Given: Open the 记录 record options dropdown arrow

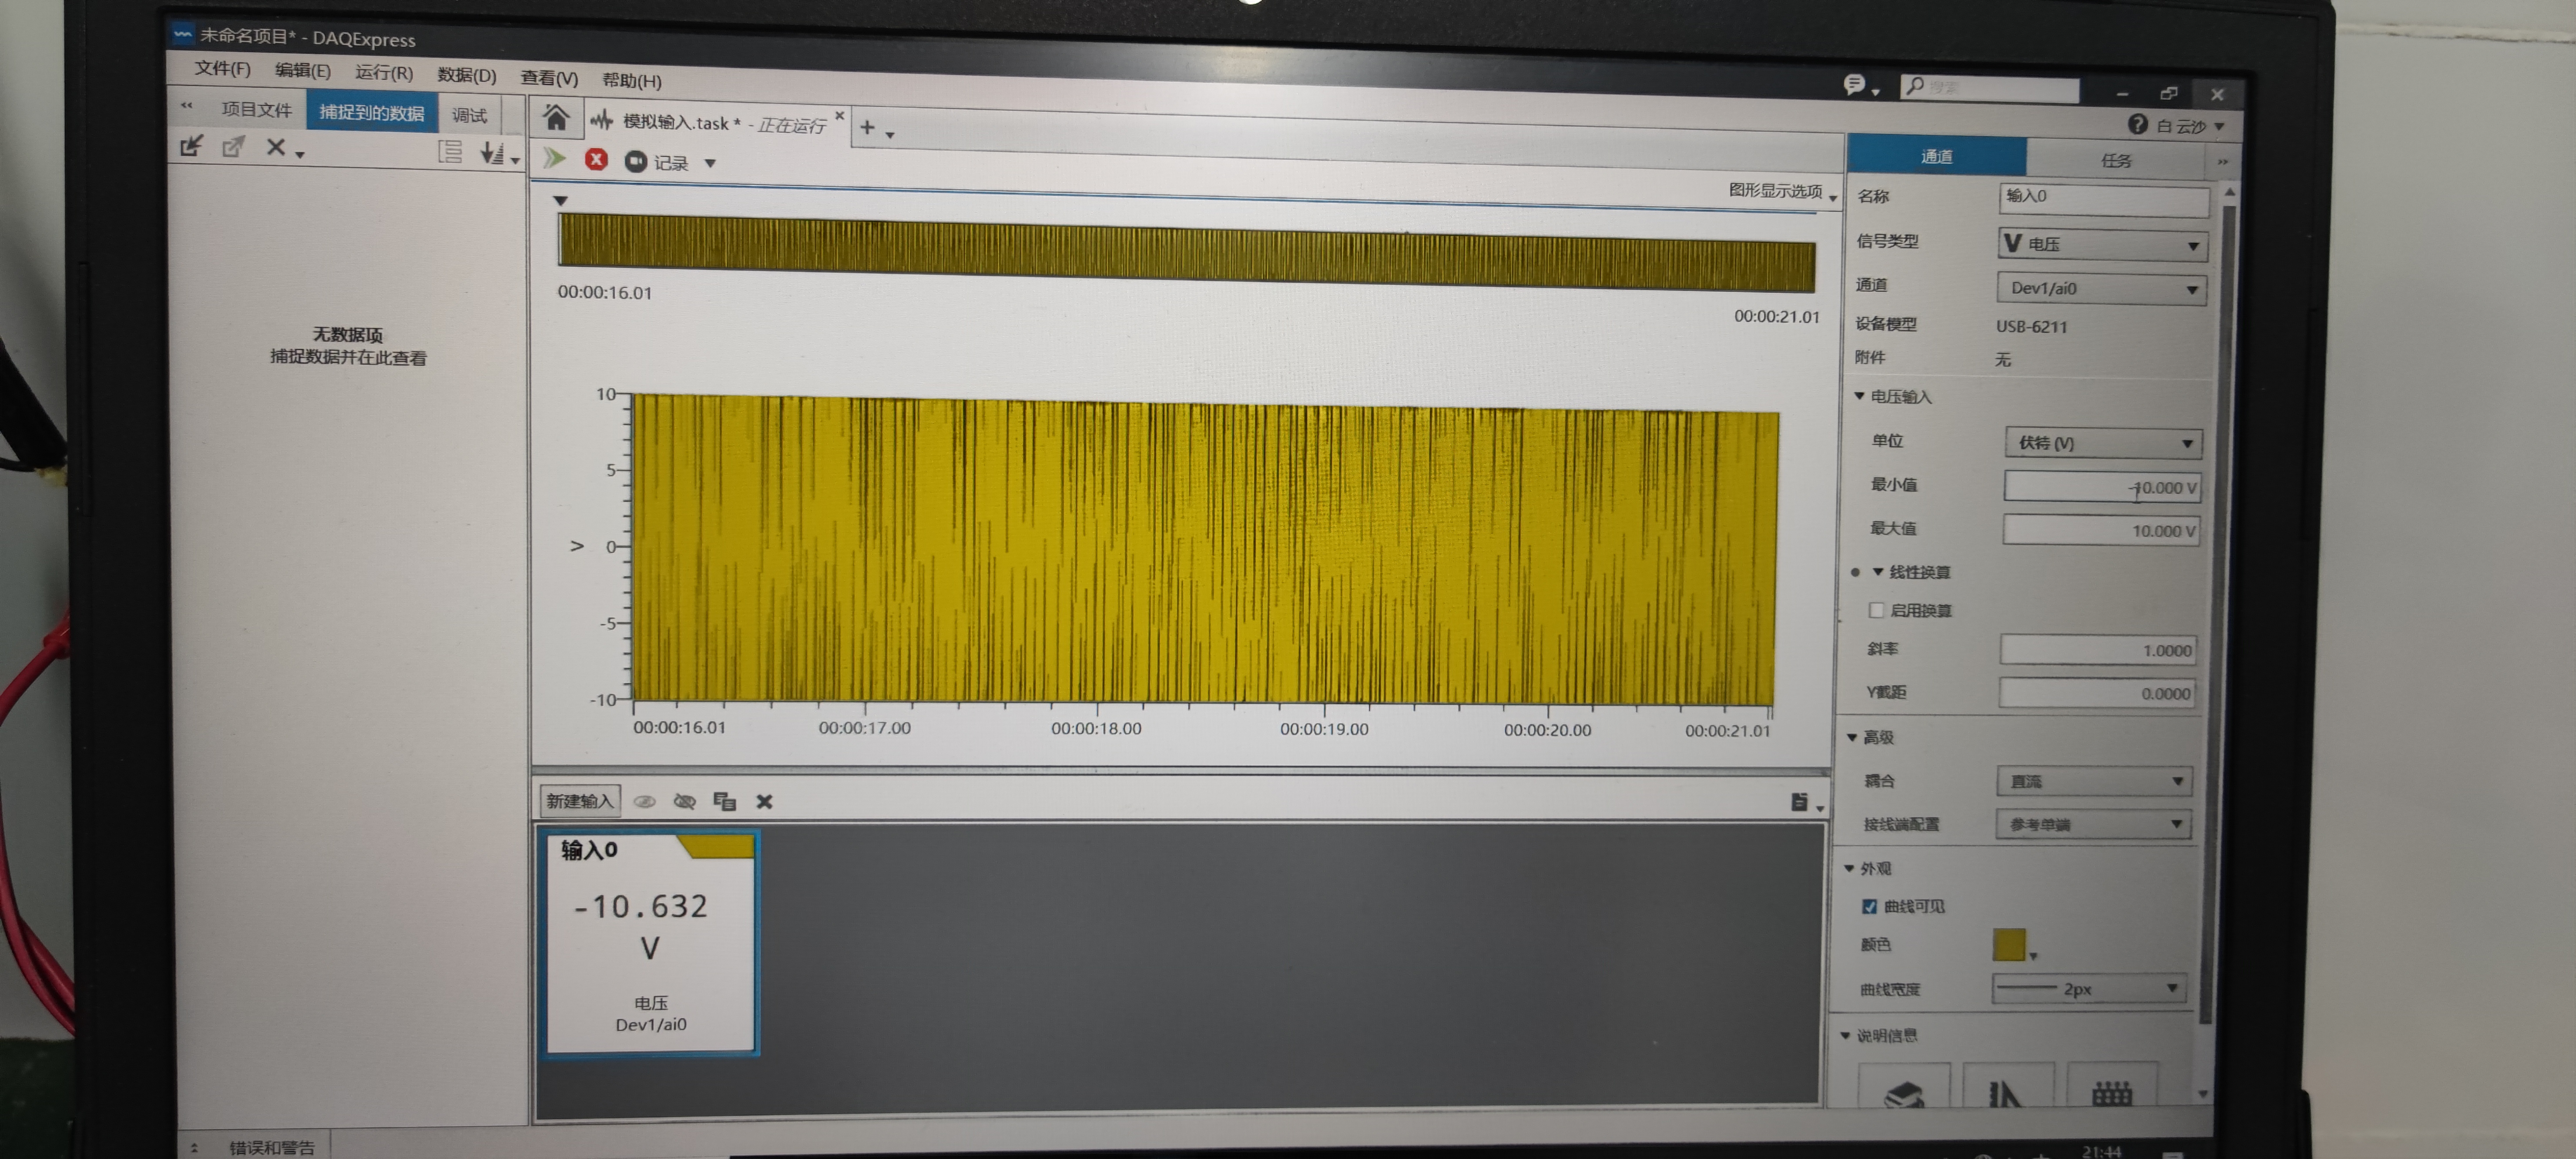Looking at the screenshot, I should (x=710, y=163).
